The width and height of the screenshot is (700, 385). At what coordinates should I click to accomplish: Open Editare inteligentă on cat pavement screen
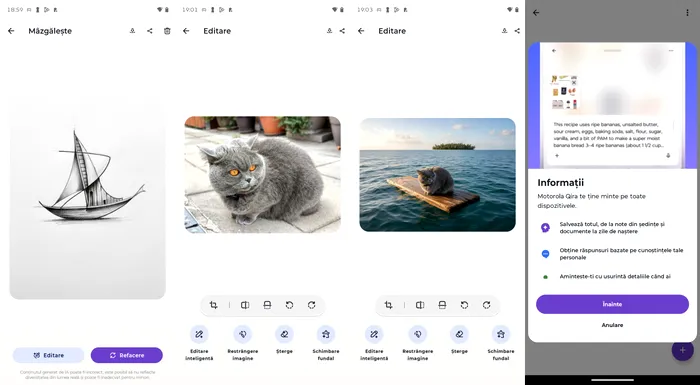(x=199, y=343)
